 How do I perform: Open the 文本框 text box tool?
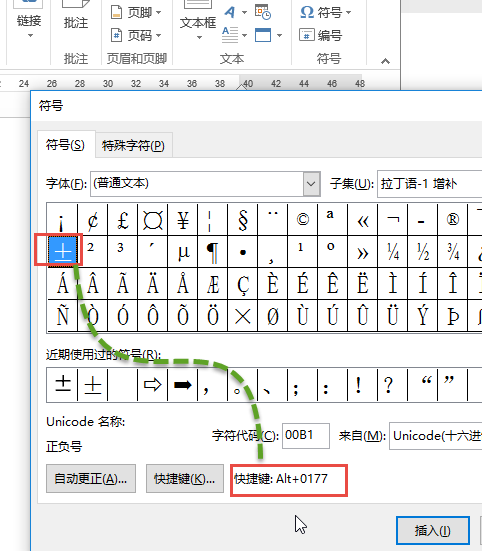click(x=198, y=20)
